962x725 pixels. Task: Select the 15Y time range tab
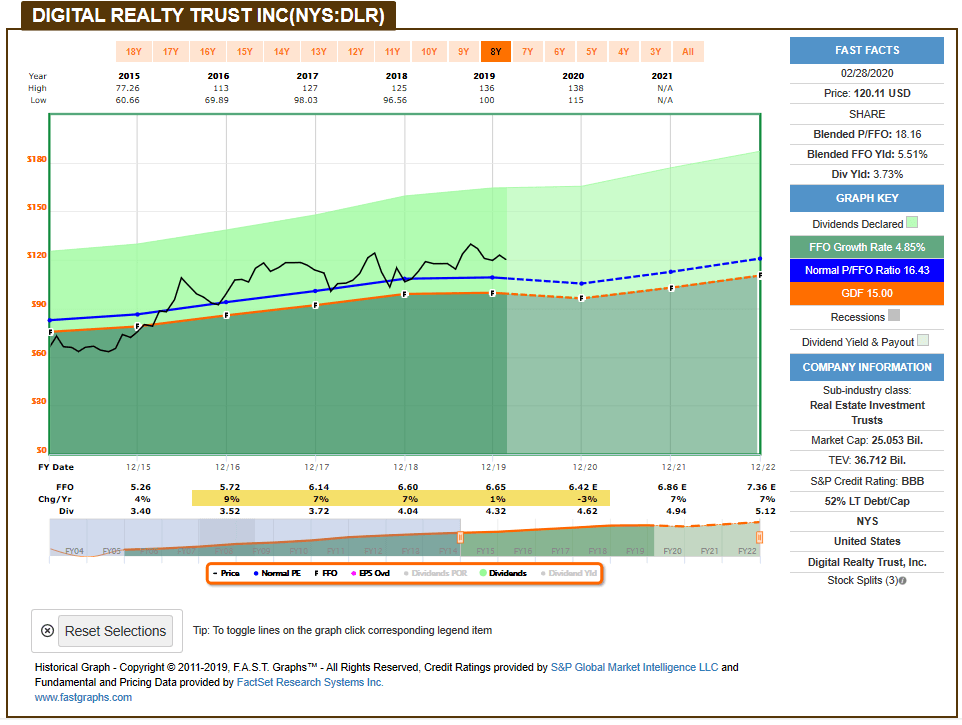245,52
